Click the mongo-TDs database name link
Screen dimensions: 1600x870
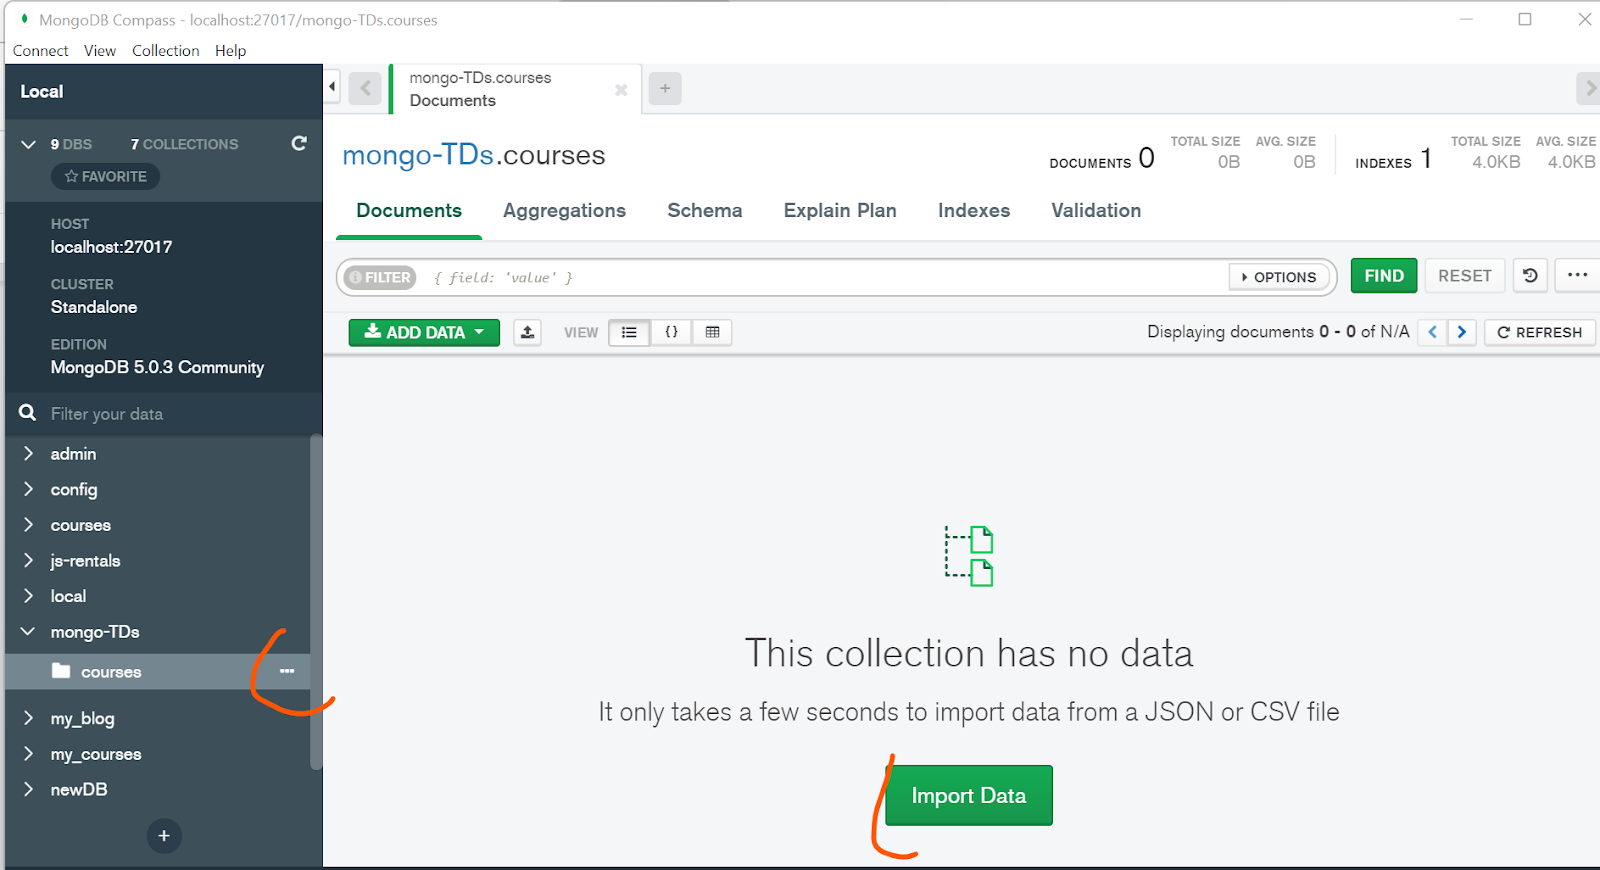tap(418, 155)
